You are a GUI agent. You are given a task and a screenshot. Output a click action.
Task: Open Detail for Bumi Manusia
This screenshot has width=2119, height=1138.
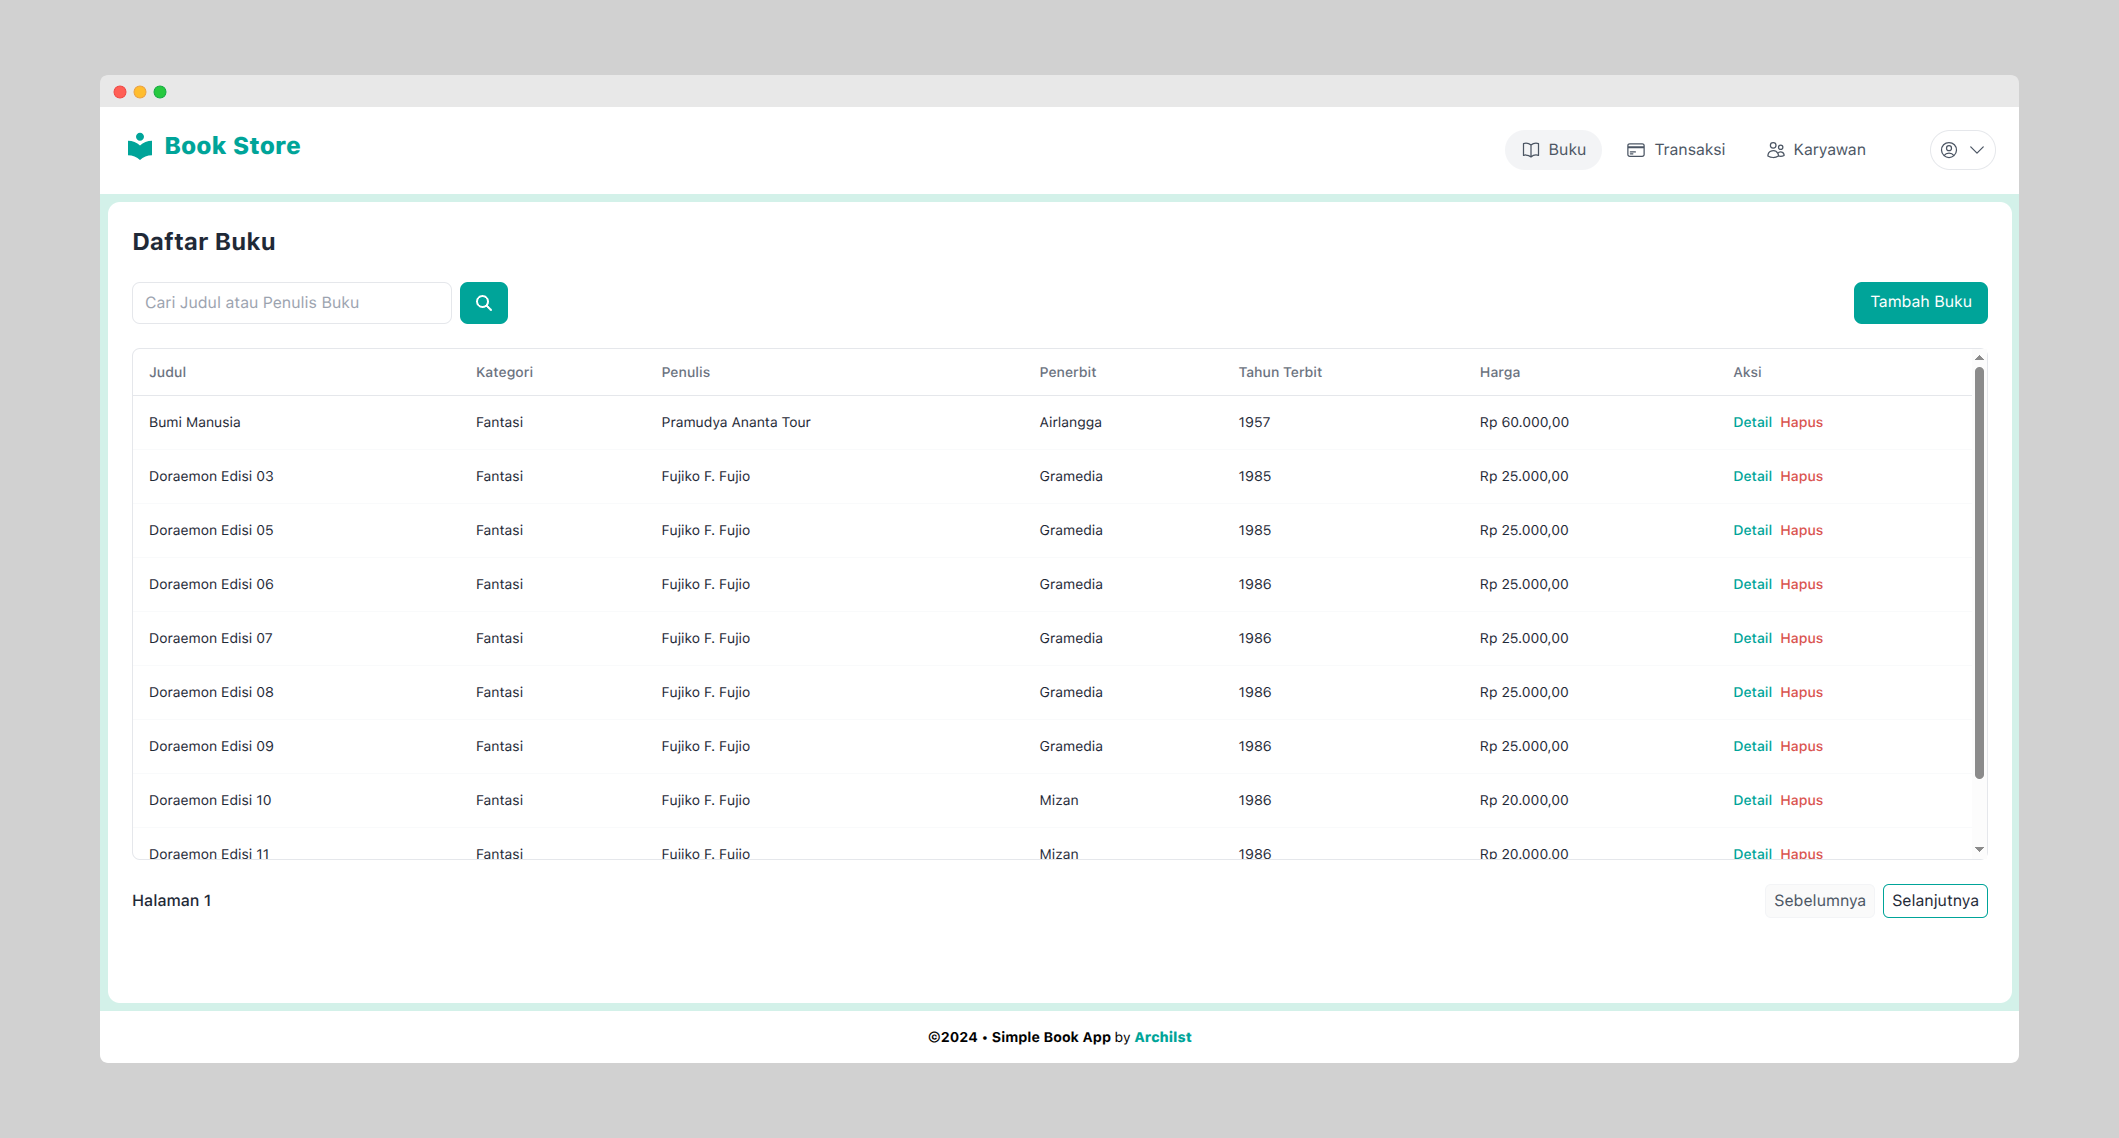[1752, 422]
